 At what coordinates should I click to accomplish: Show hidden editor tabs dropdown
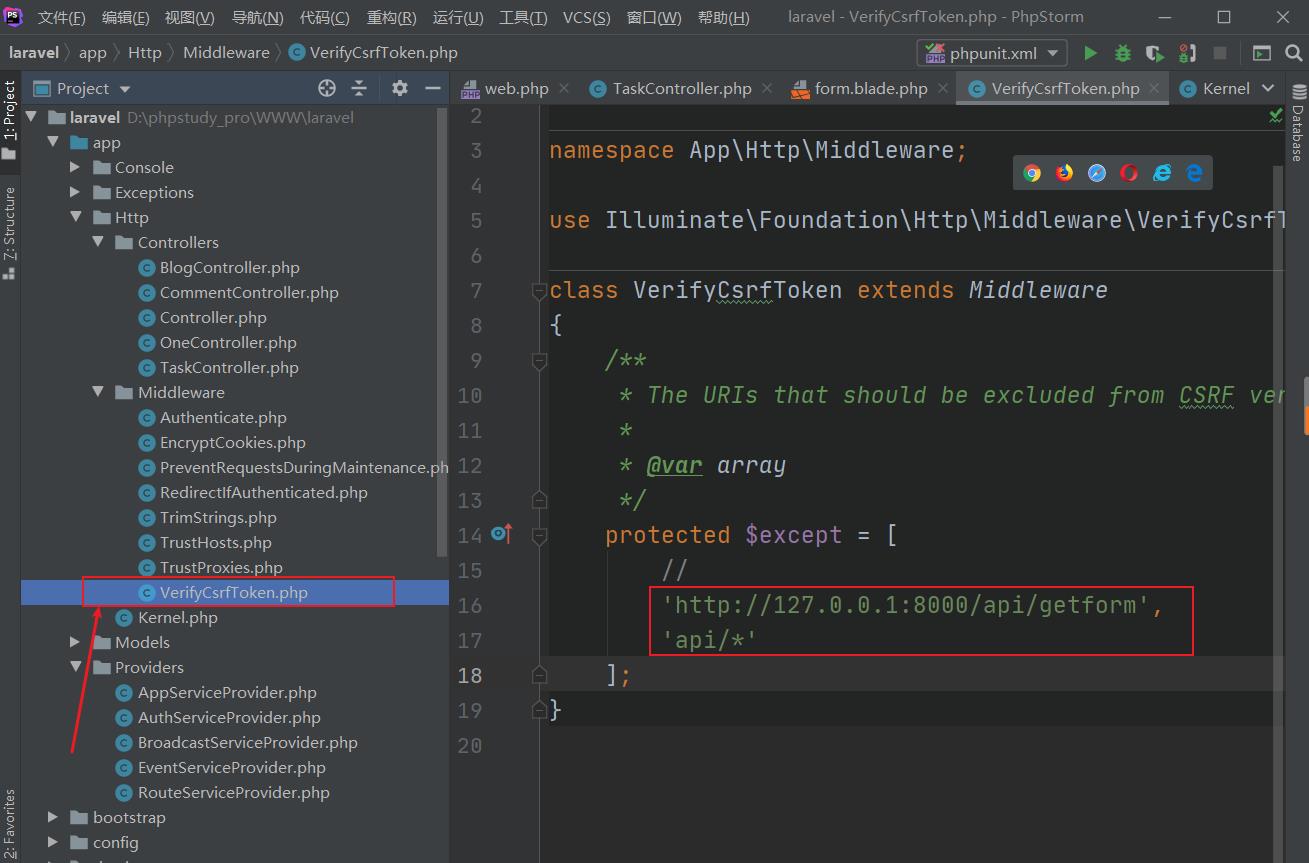1268,88
